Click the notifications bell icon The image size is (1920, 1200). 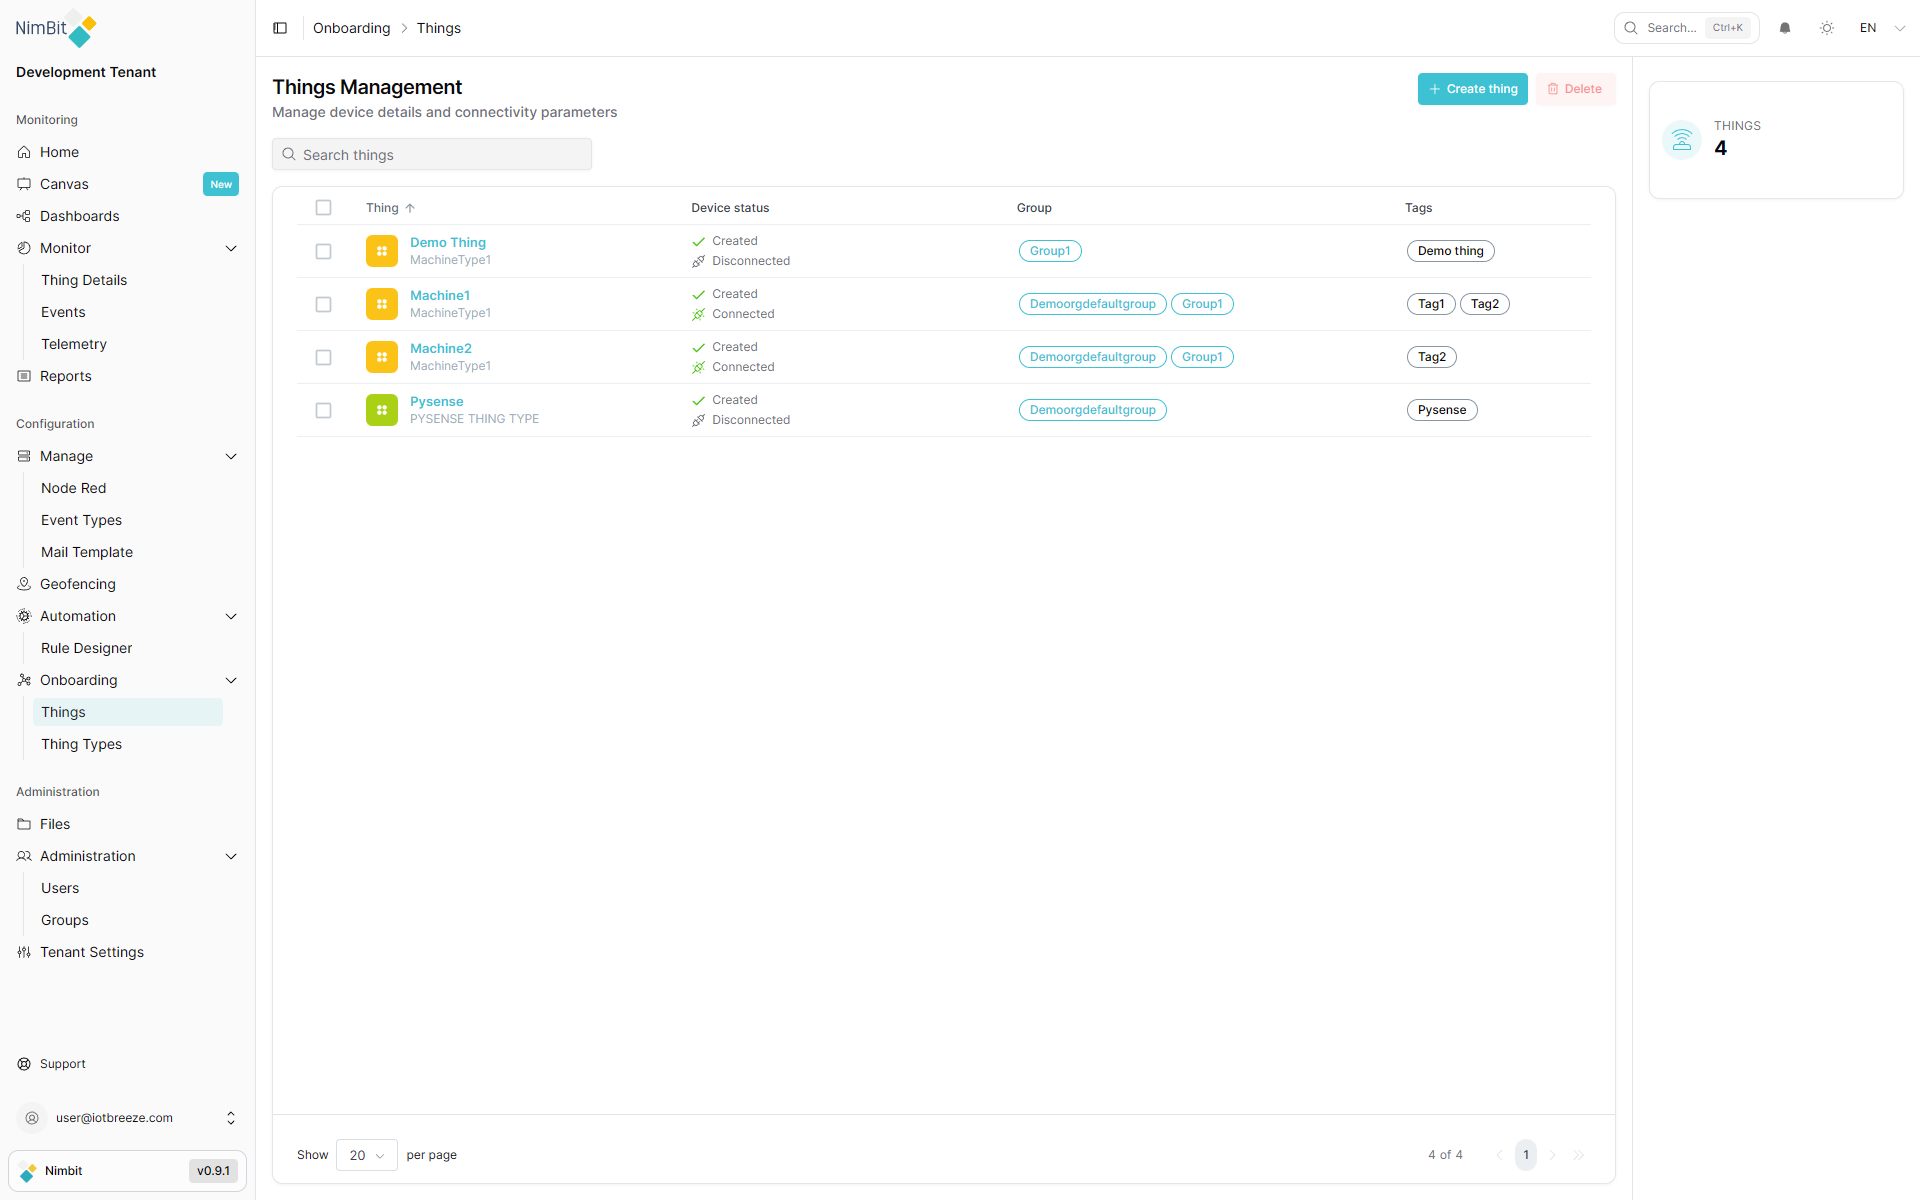tap(1785, 28)
